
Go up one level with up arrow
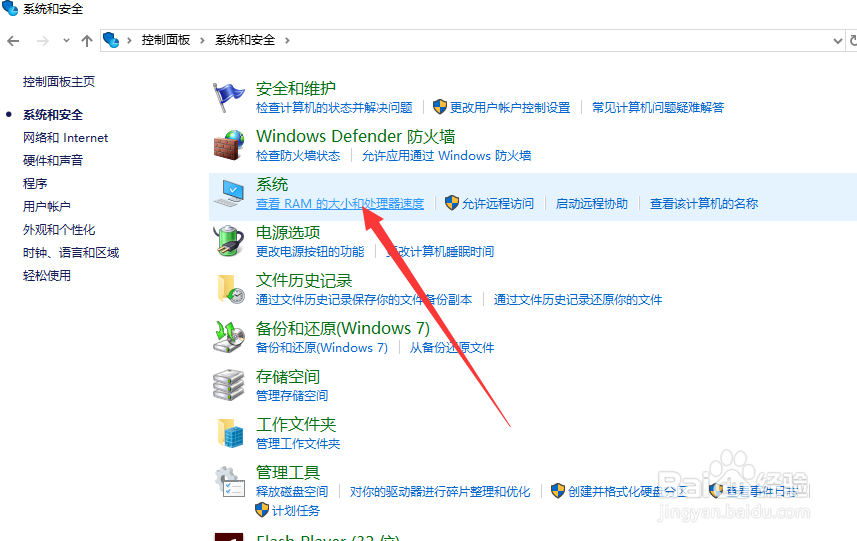pos(86,40)
